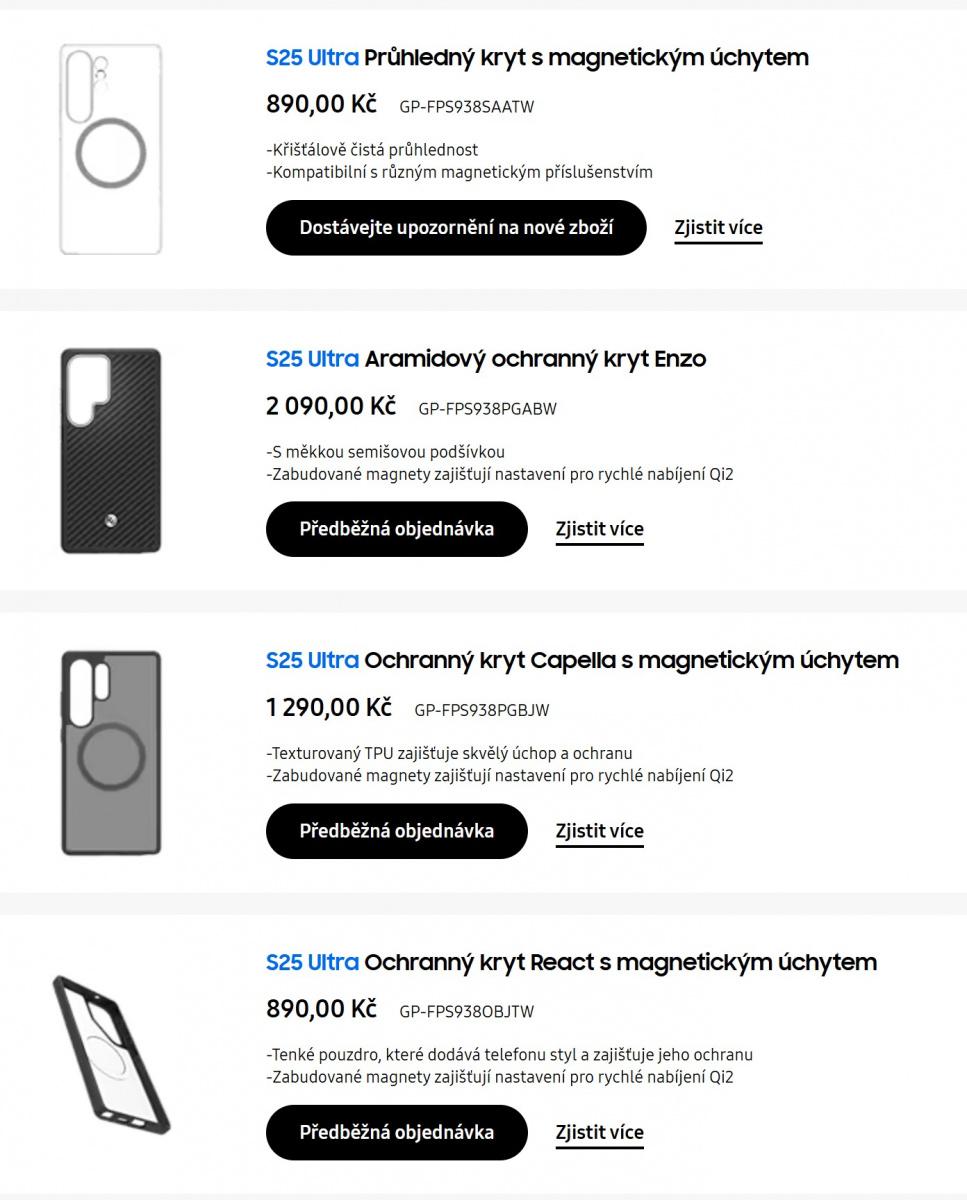Viewport: 967px width, 1200px height.
Task: Select model code GP-FPS938SAATW
Action: (466, 107)
